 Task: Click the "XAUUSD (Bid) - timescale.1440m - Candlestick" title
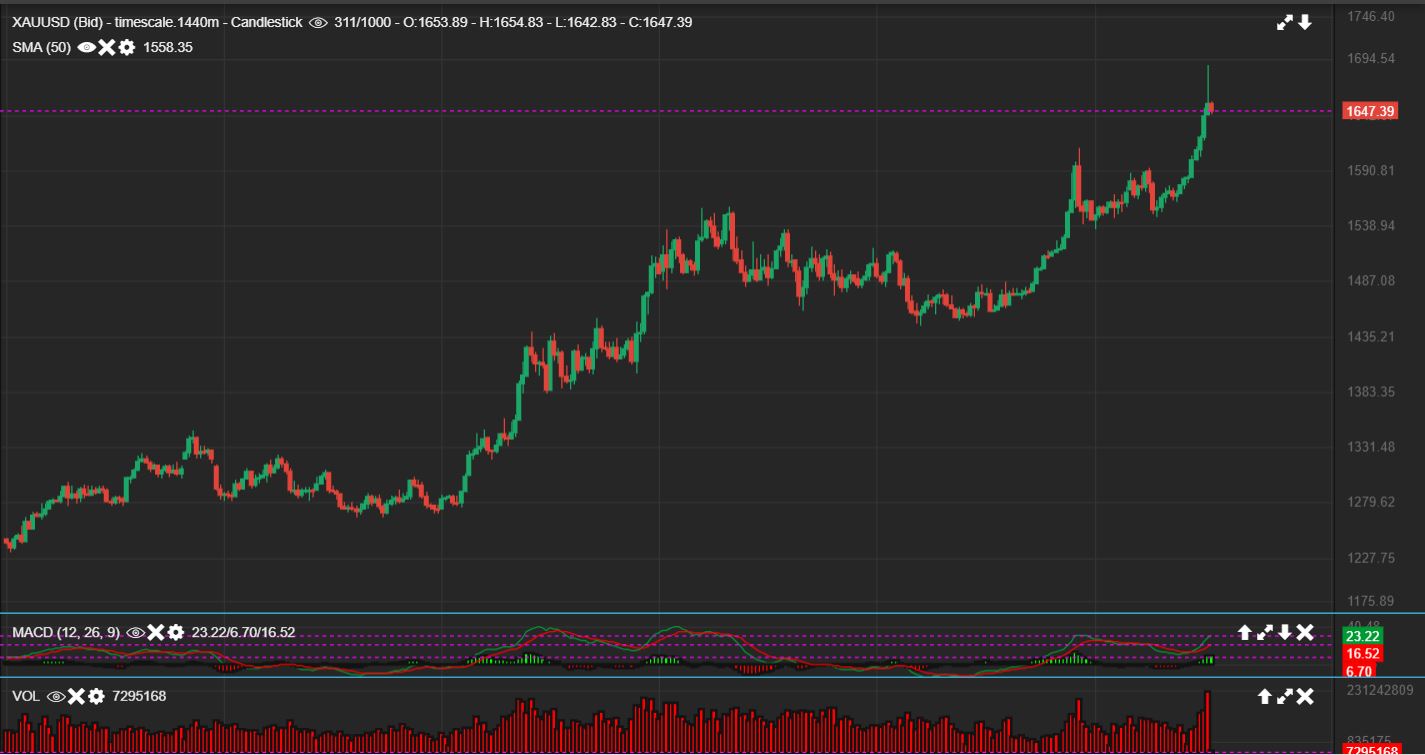click(157, 22)
